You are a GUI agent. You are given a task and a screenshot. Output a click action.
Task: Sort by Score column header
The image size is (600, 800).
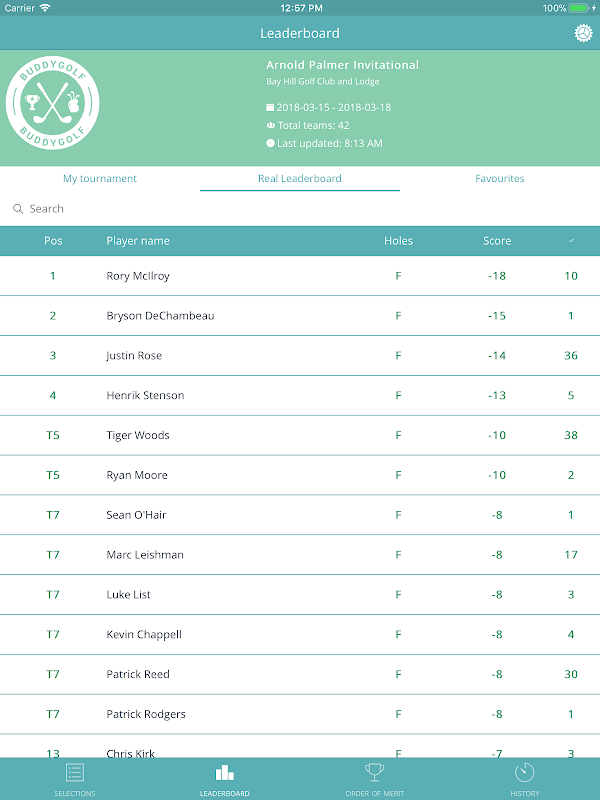pos(497,241)
